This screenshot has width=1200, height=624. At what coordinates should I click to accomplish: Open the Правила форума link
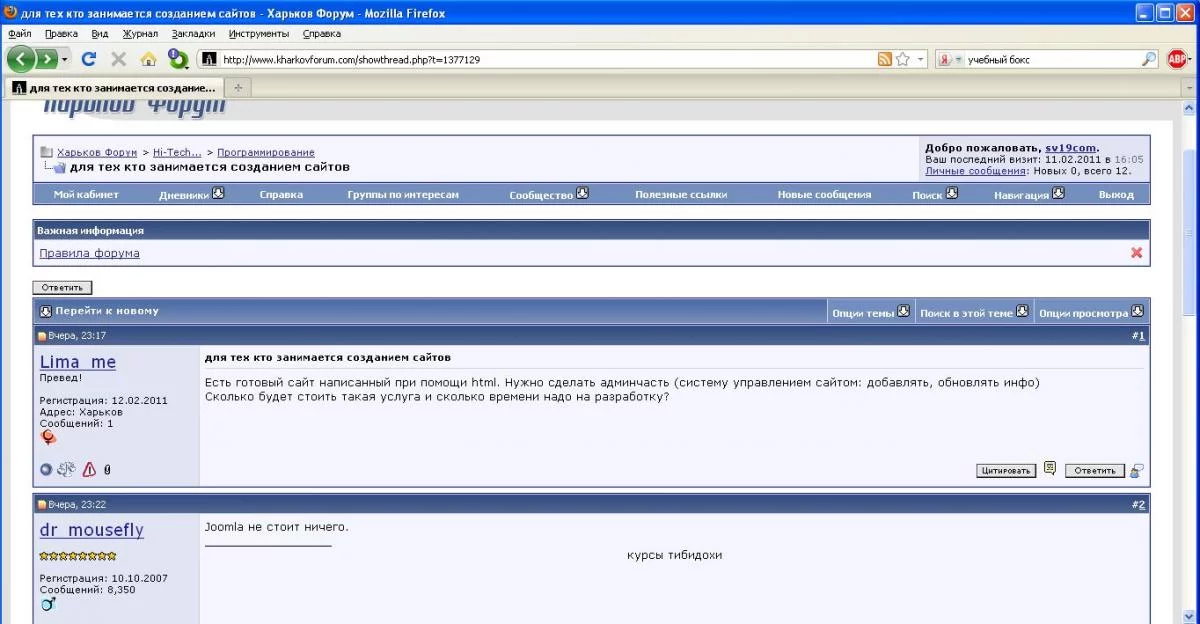89,253
